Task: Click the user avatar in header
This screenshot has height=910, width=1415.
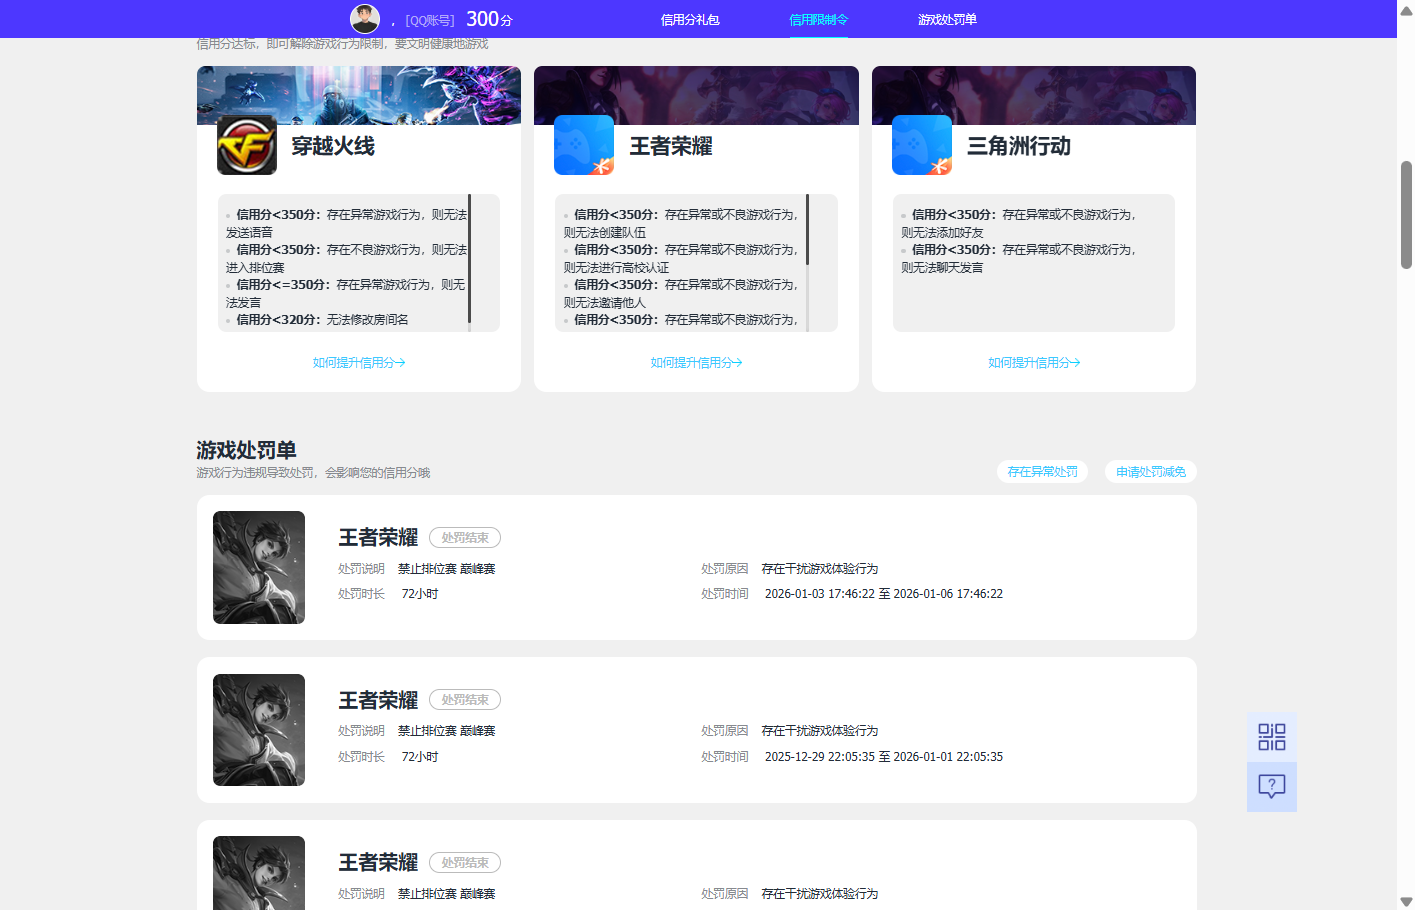Action: pos(364,19)
